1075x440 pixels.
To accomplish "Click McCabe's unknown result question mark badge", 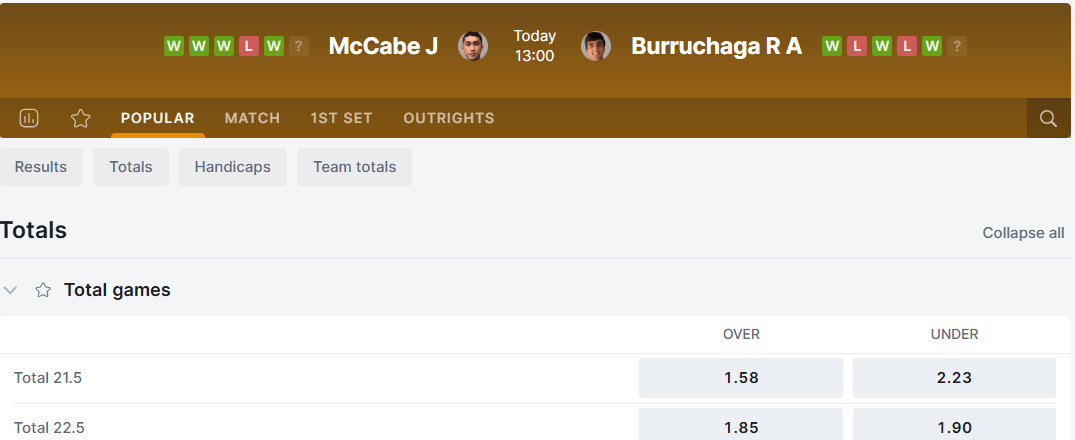I will coord(299,46).
